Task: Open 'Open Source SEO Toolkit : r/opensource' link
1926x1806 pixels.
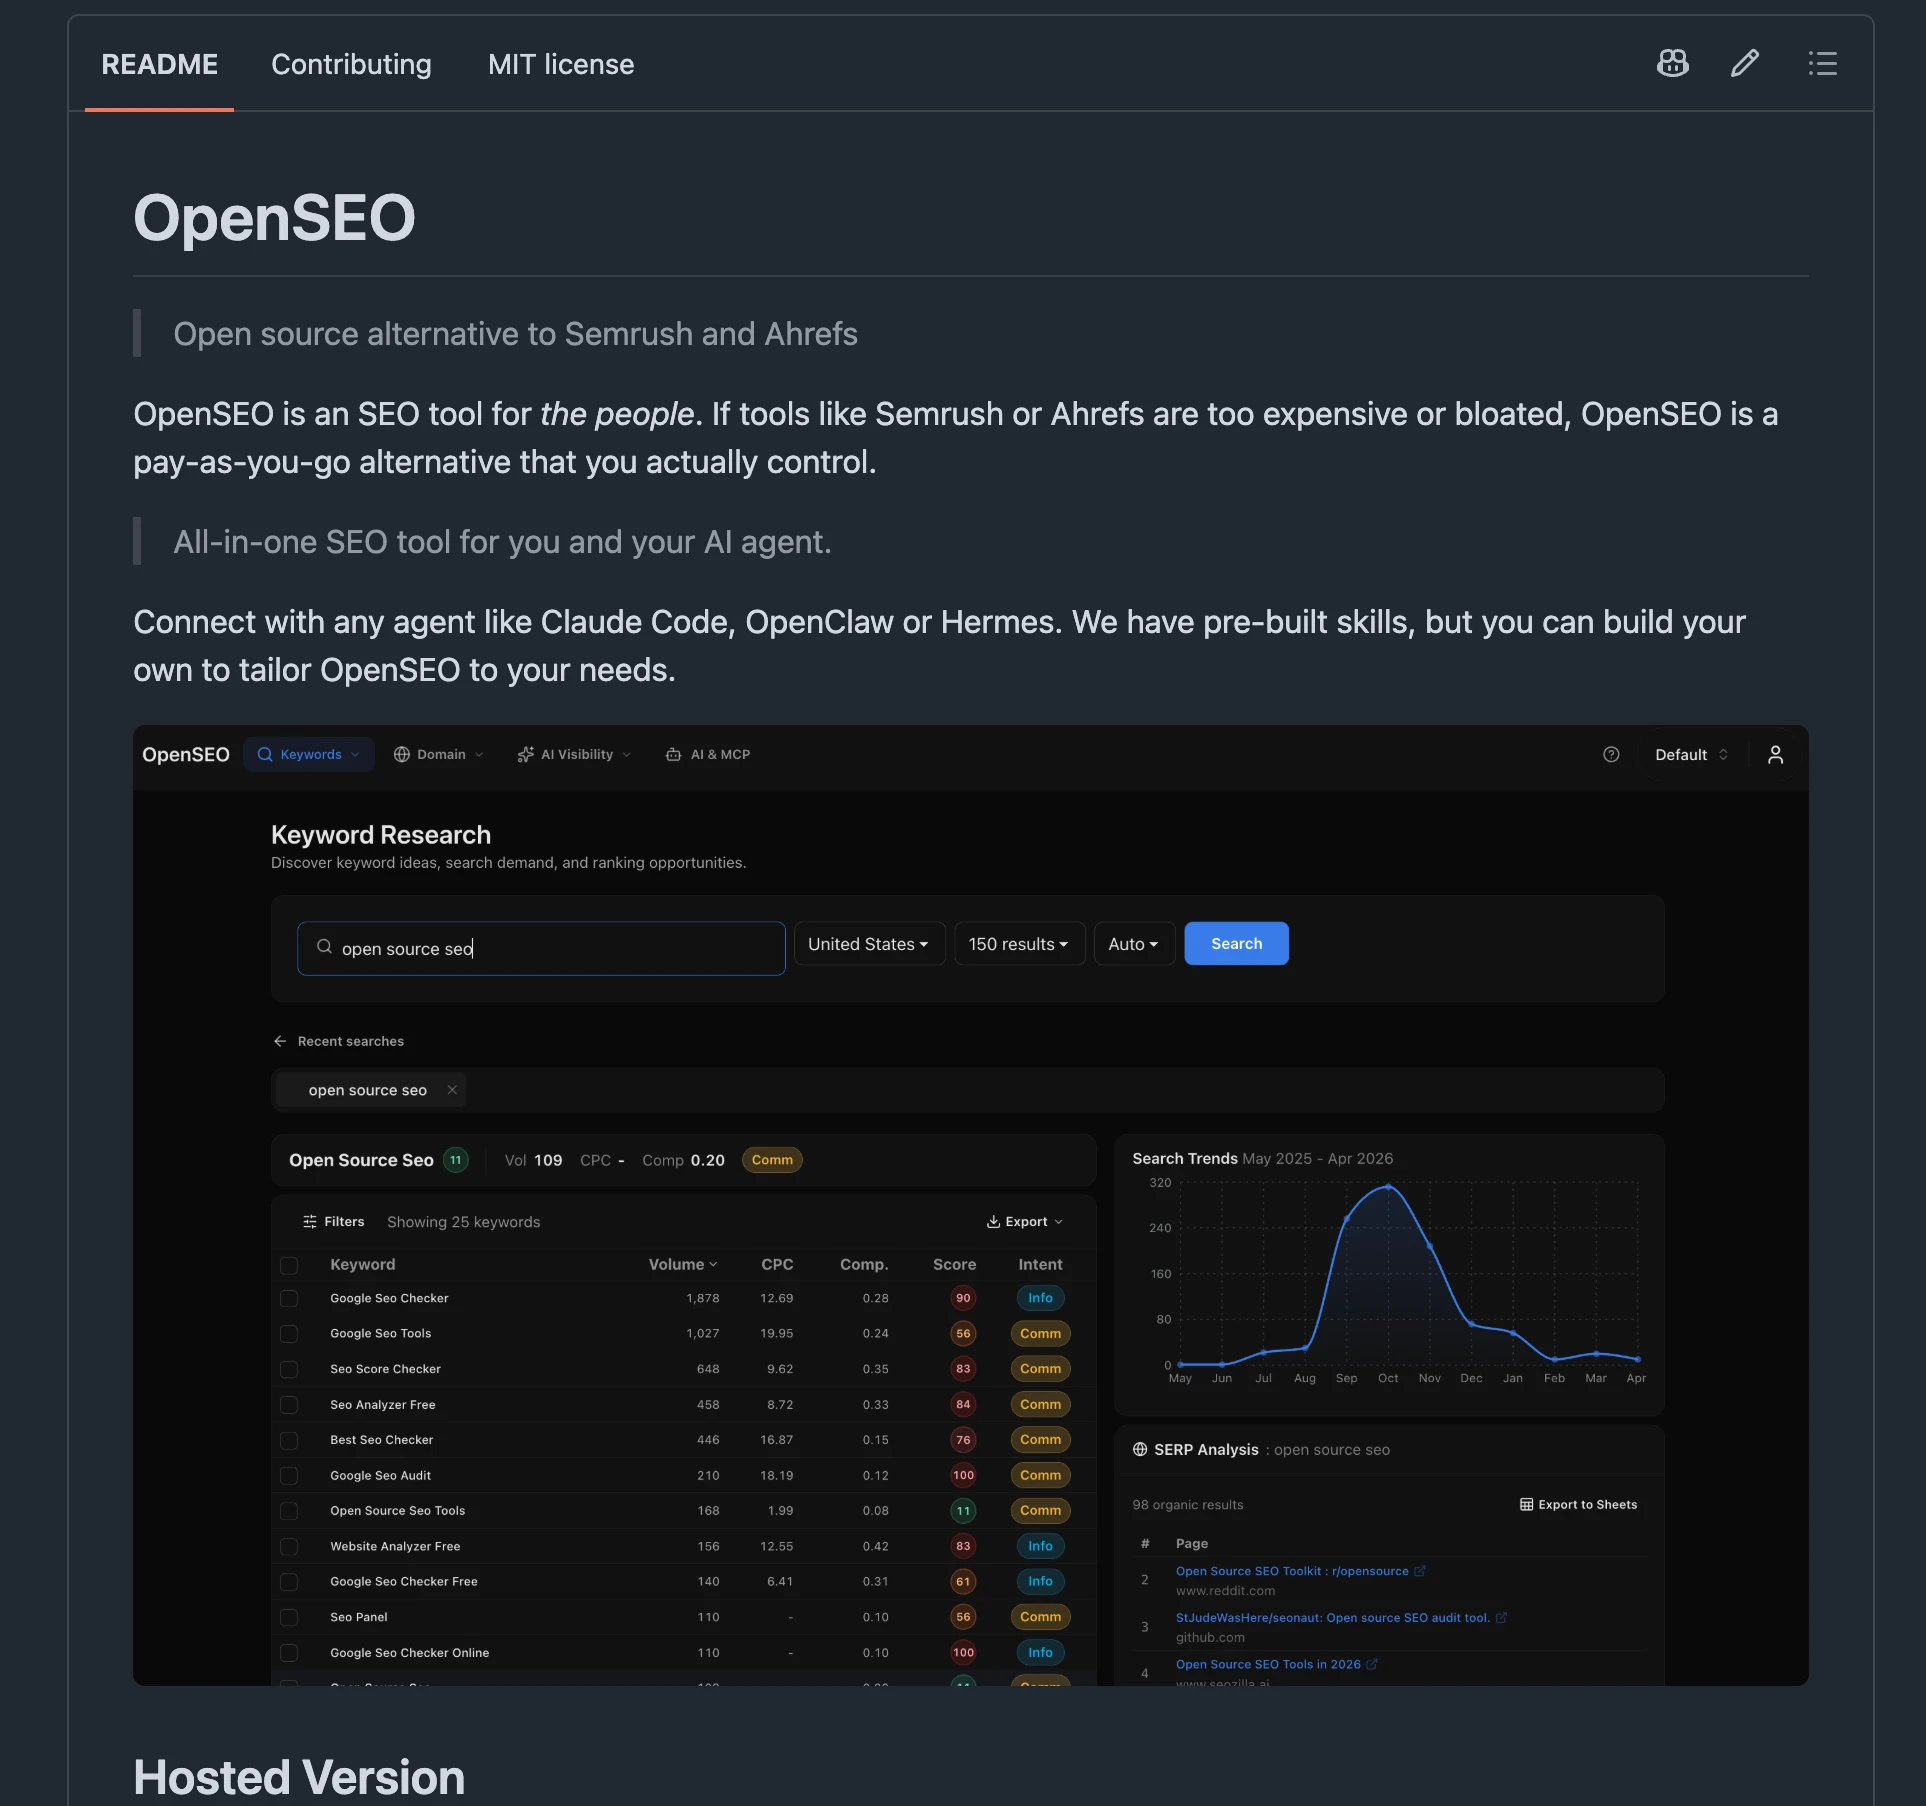Action: [x=1292, y=1572]
